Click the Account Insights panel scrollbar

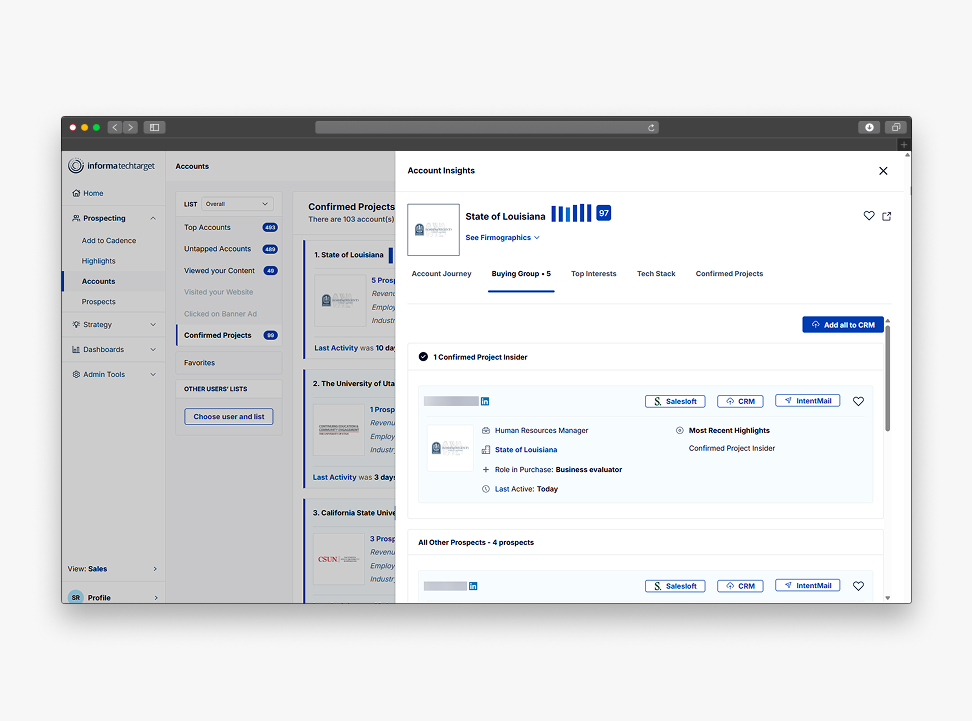coord(887,380)
